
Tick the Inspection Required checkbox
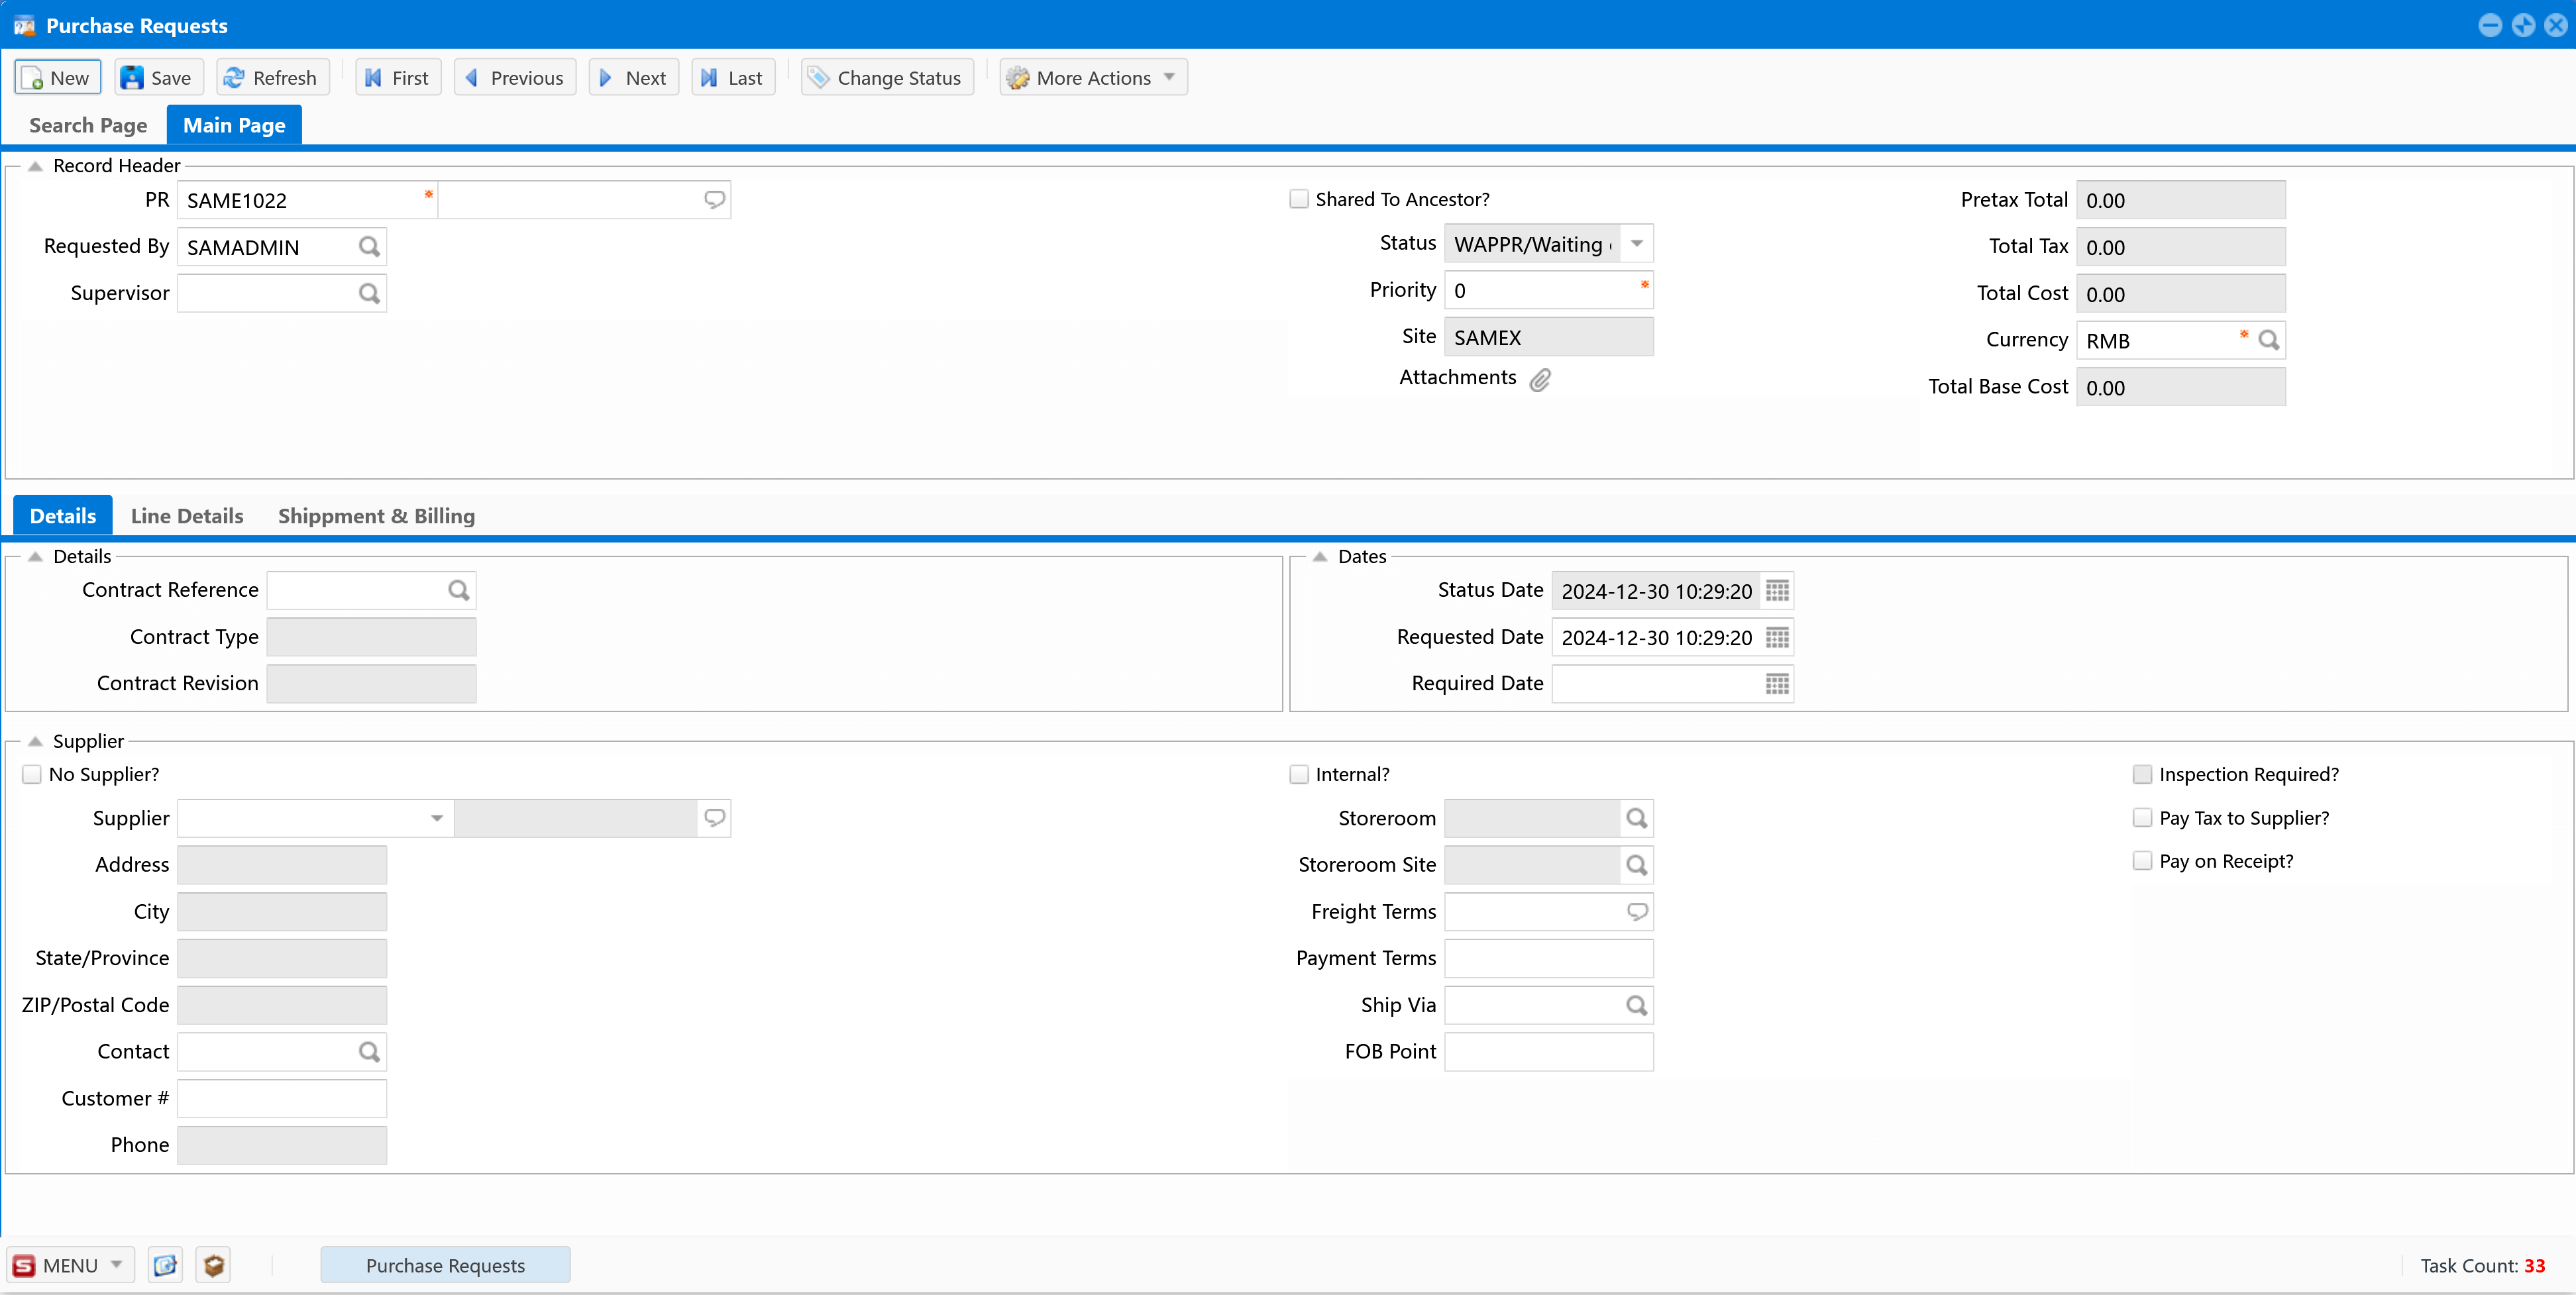pyautogui.click(x=2142, y=774)
